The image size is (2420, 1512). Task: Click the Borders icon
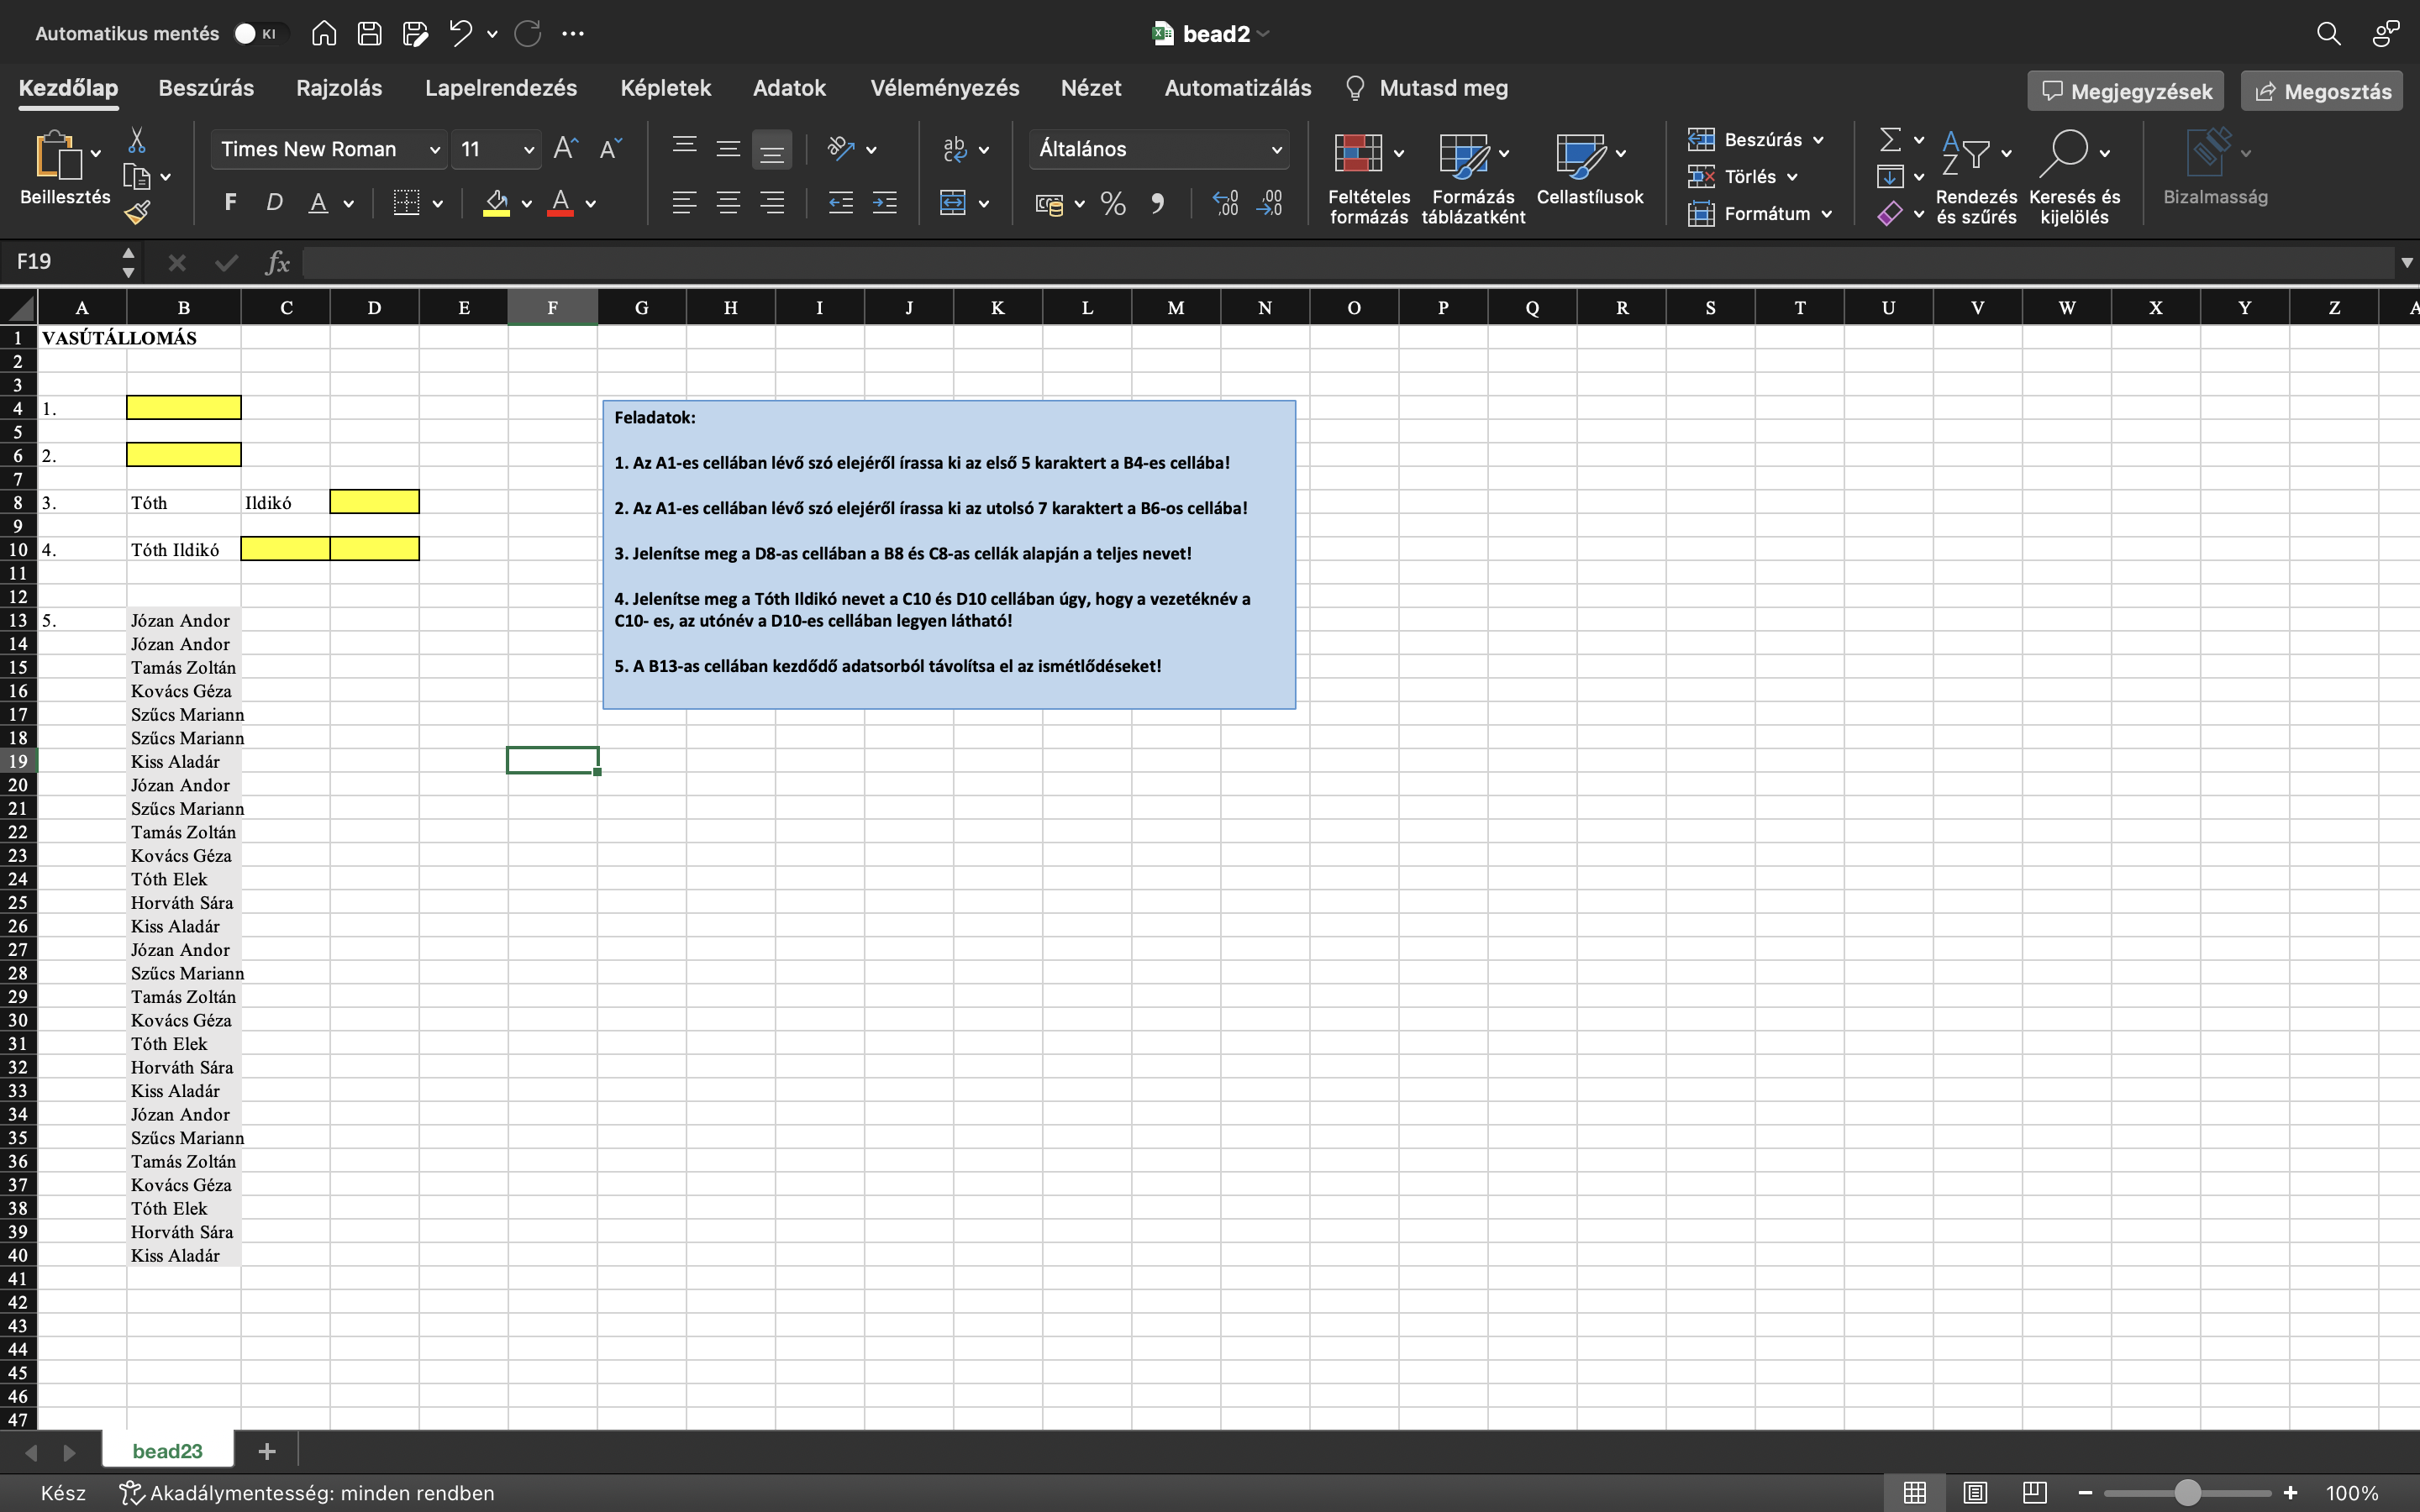[x=406, y=203]
